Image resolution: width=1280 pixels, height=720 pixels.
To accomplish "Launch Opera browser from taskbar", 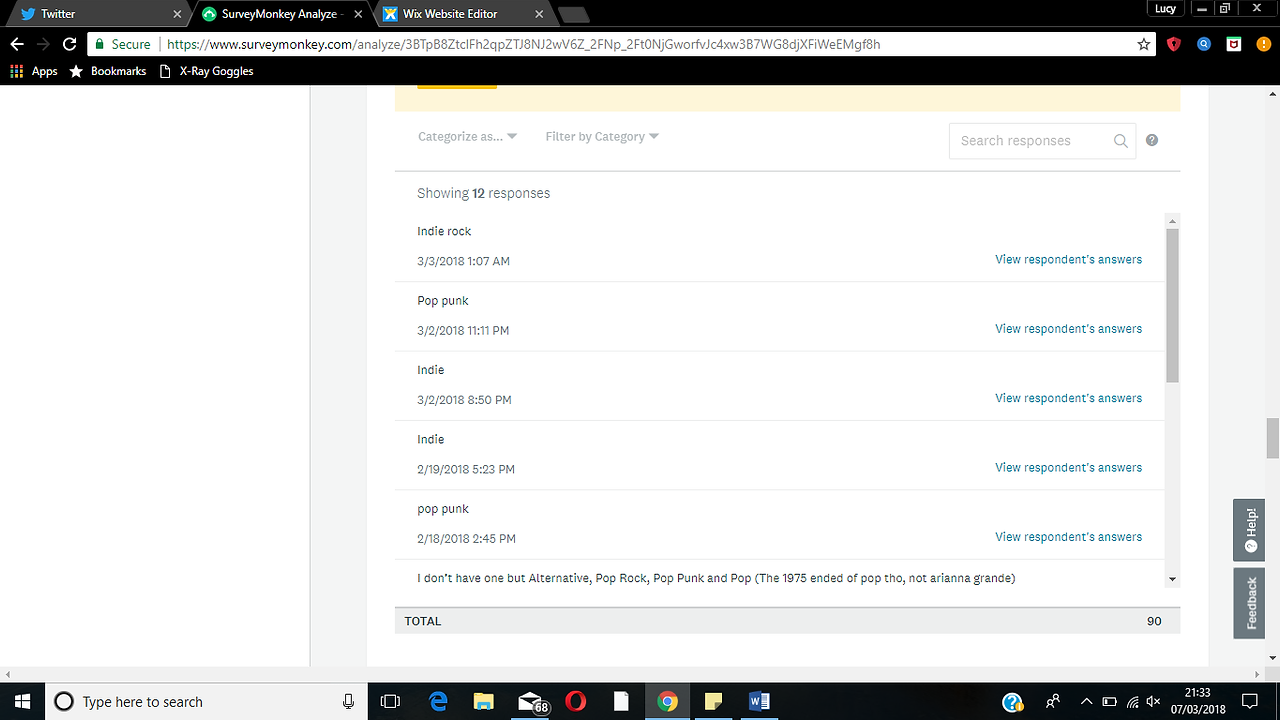I will tap(576, 701).
